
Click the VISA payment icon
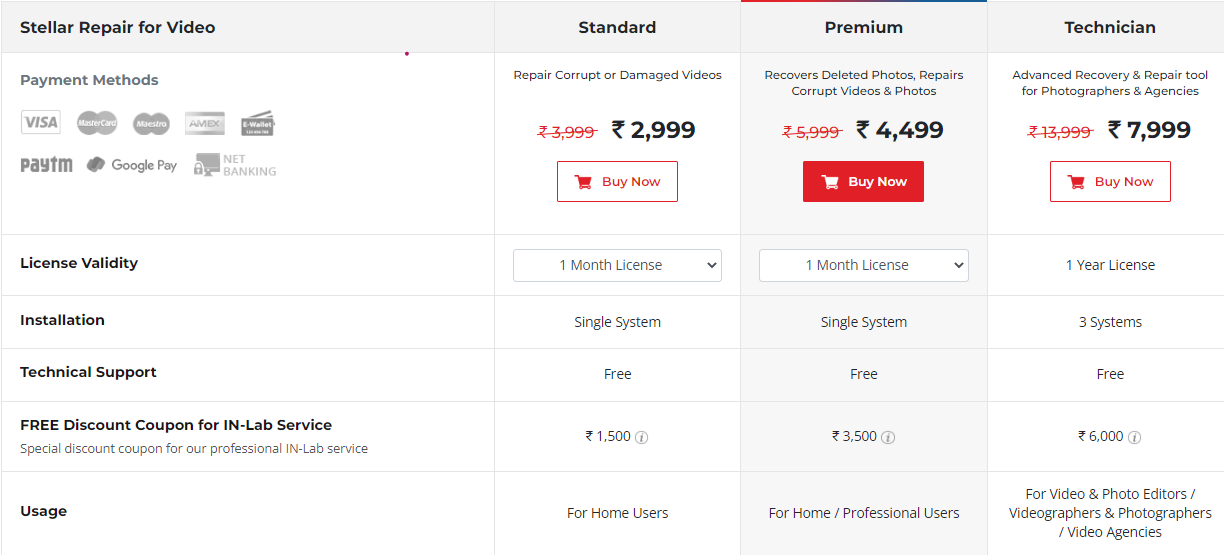(x=41, y=123)
